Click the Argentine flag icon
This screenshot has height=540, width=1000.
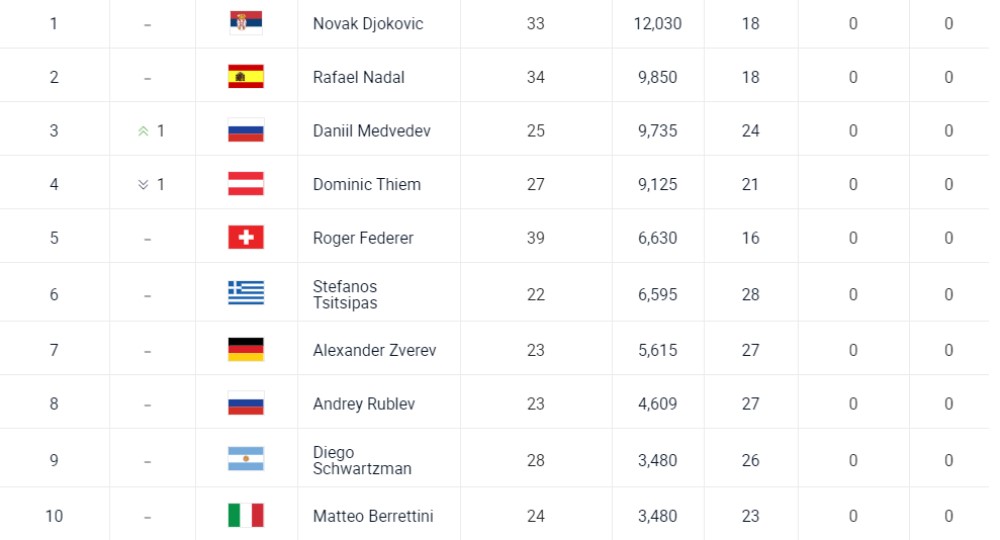[246, 459]
